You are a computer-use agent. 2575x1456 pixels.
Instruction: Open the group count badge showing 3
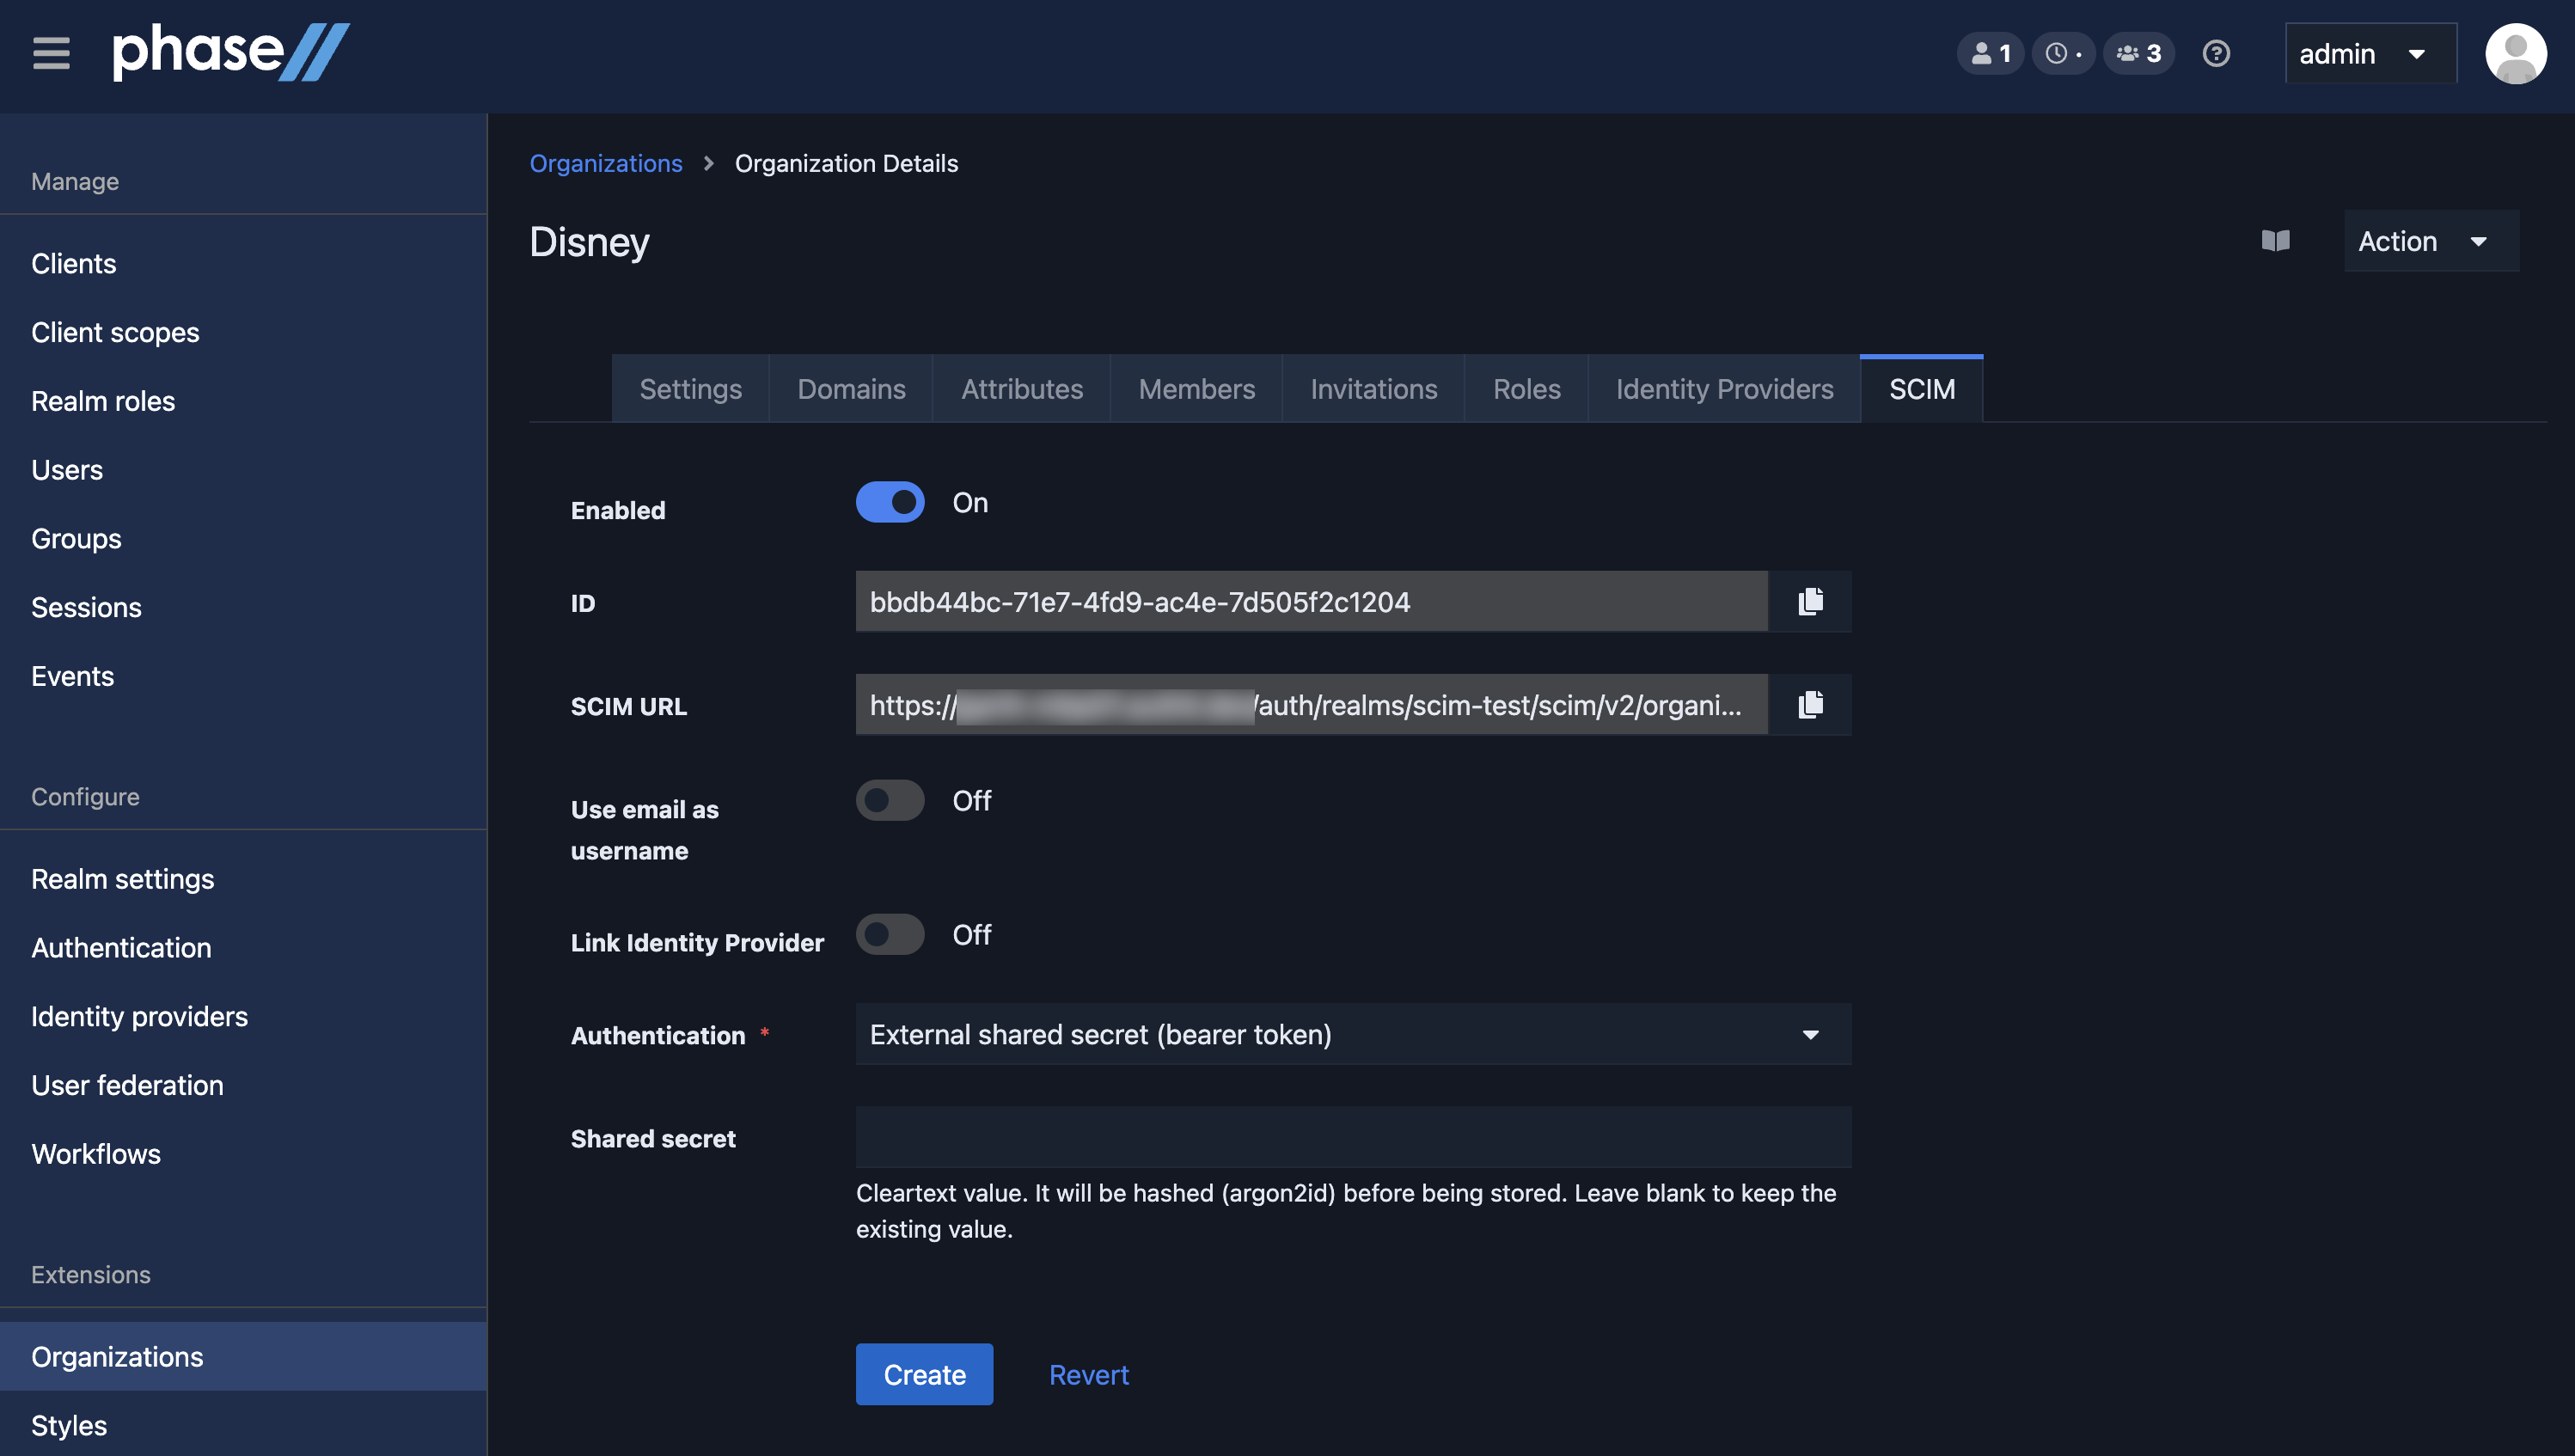2139,53
